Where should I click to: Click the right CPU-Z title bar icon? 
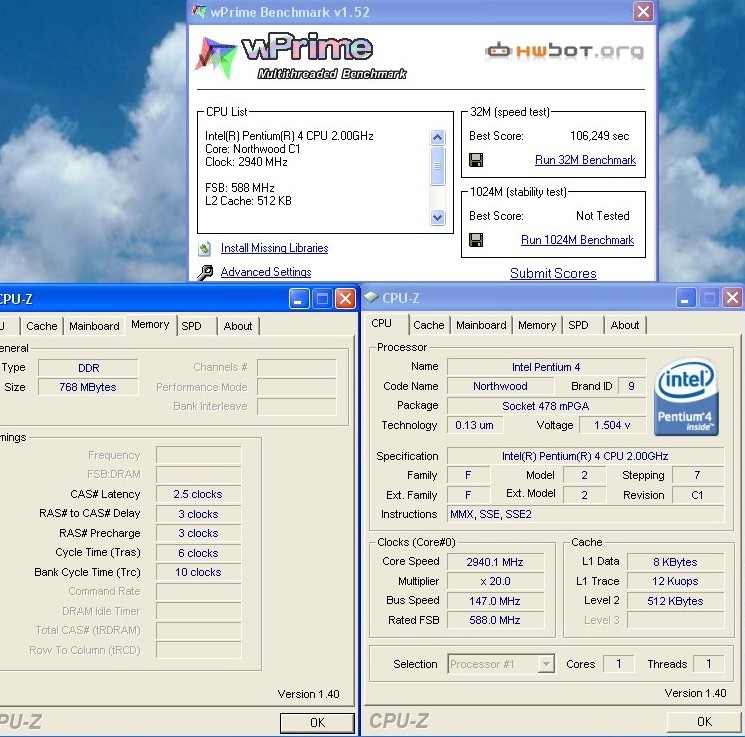tap(372, 297)
